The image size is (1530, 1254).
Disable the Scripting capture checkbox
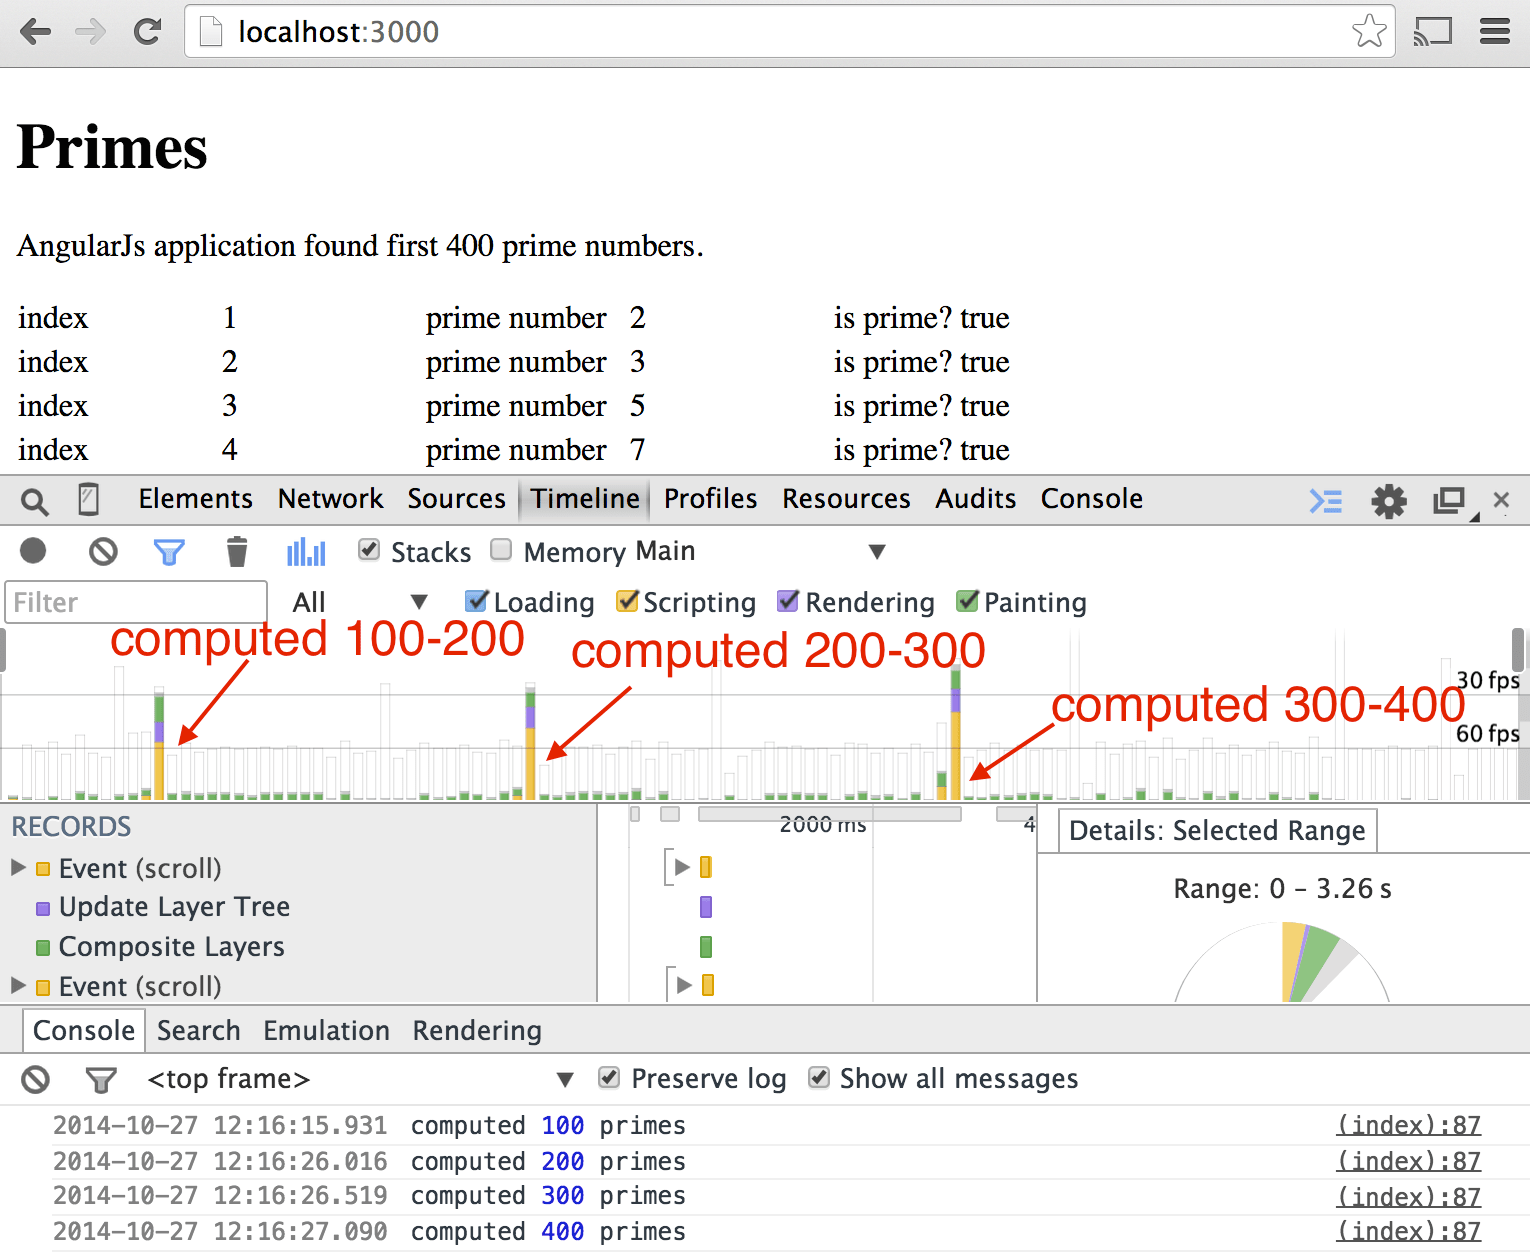click(627, 601)
